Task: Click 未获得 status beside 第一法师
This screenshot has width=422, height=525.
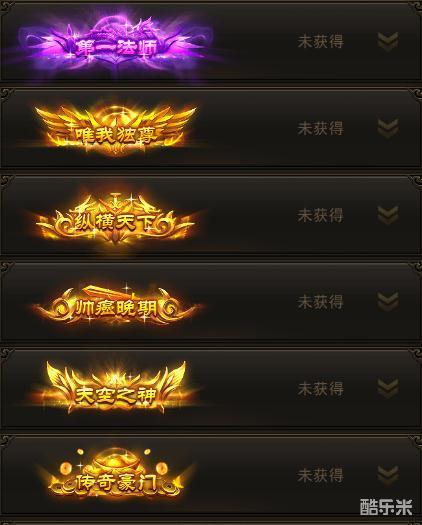Action: (321, 42)
